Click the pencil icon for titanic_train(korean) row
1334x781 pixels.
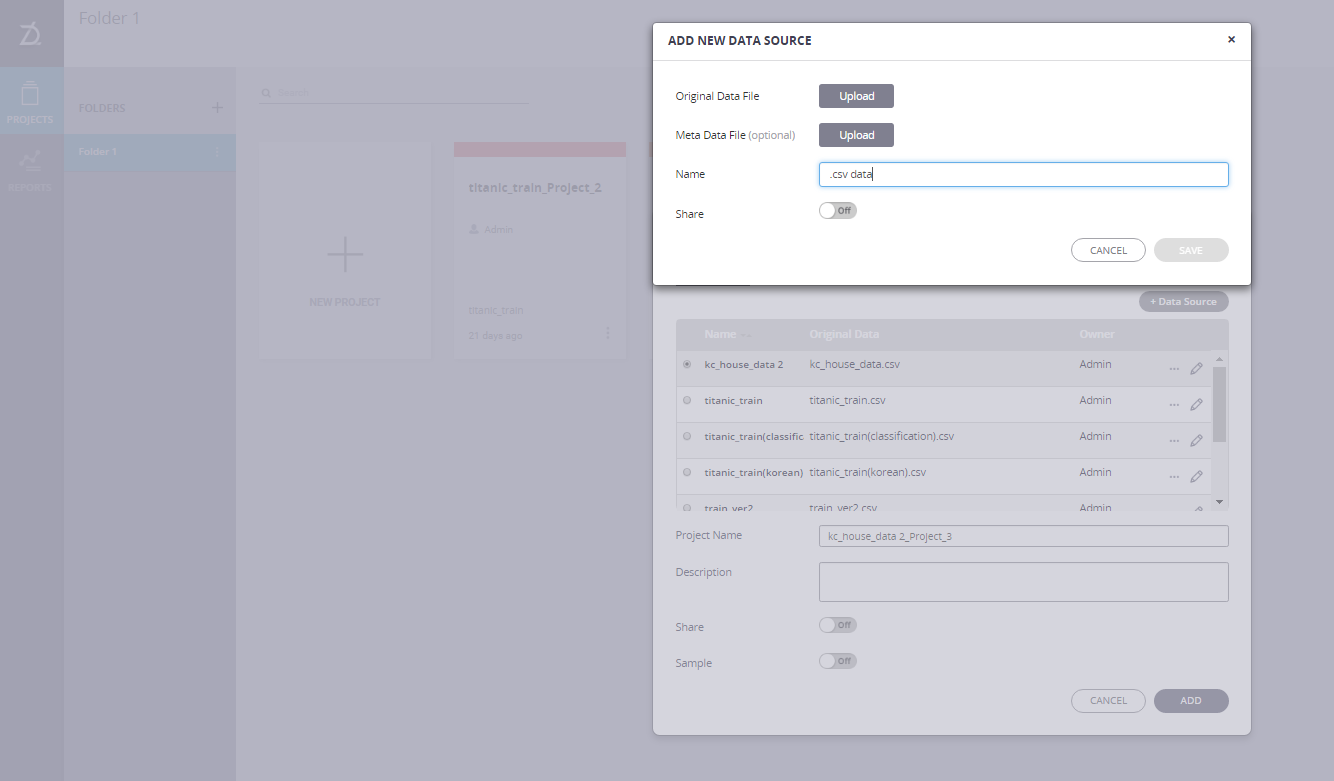[1196, 477]
